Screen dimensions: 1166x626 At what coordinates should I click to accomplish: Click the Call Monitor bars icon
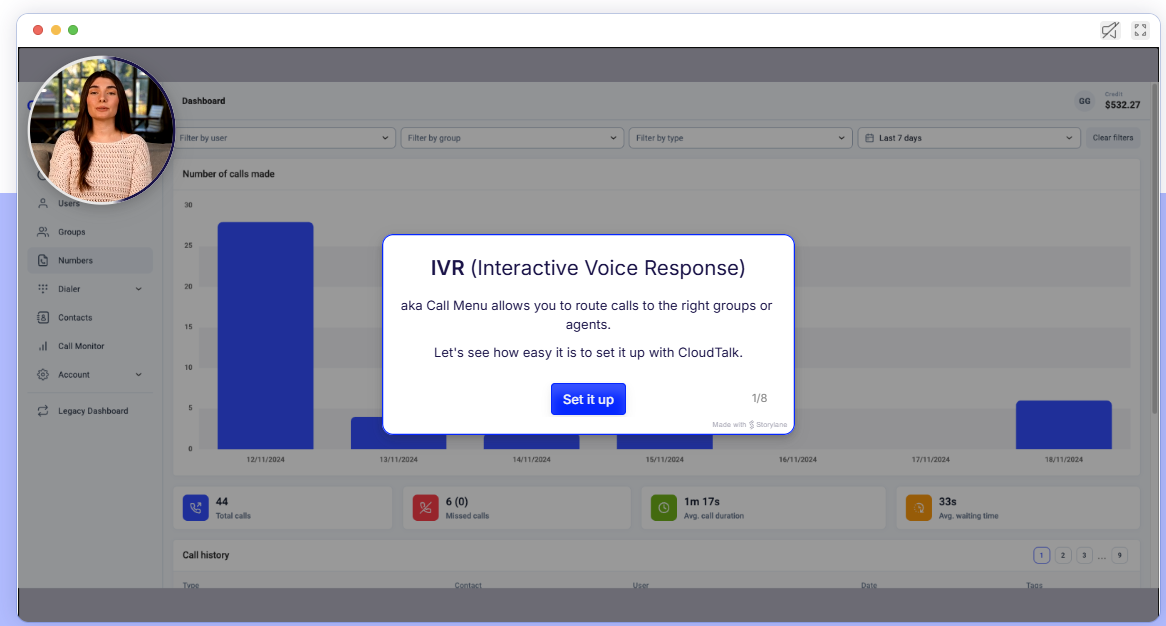coord(43,346)
